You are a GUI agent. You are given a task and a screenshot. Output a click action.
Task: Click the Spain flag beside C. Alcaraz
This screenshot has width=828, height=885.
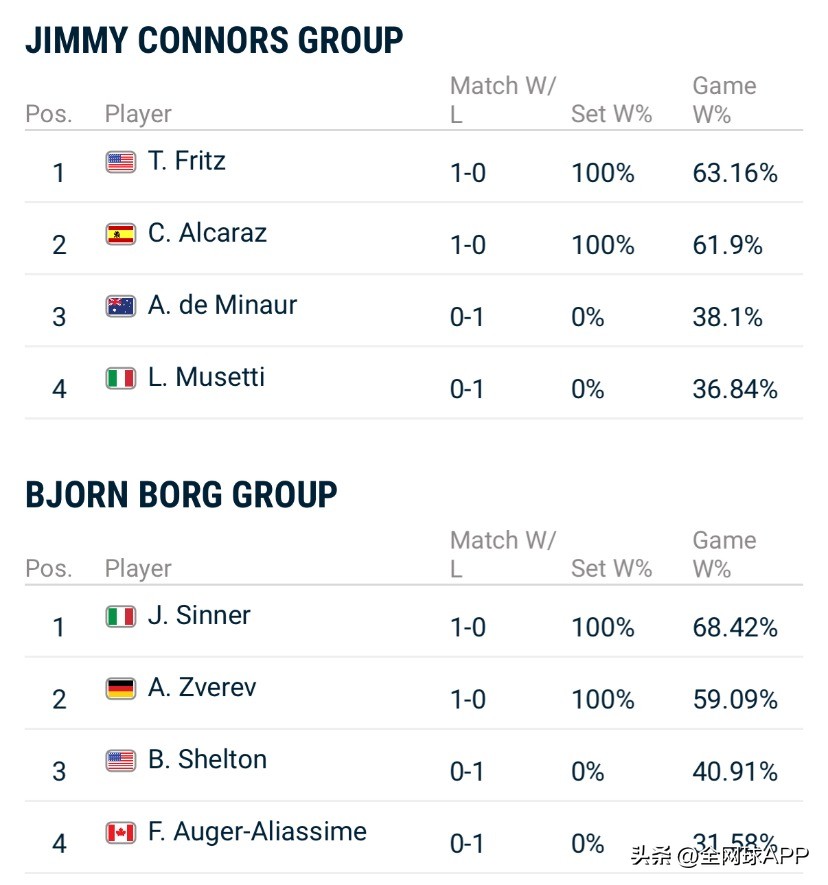point(120,234)
